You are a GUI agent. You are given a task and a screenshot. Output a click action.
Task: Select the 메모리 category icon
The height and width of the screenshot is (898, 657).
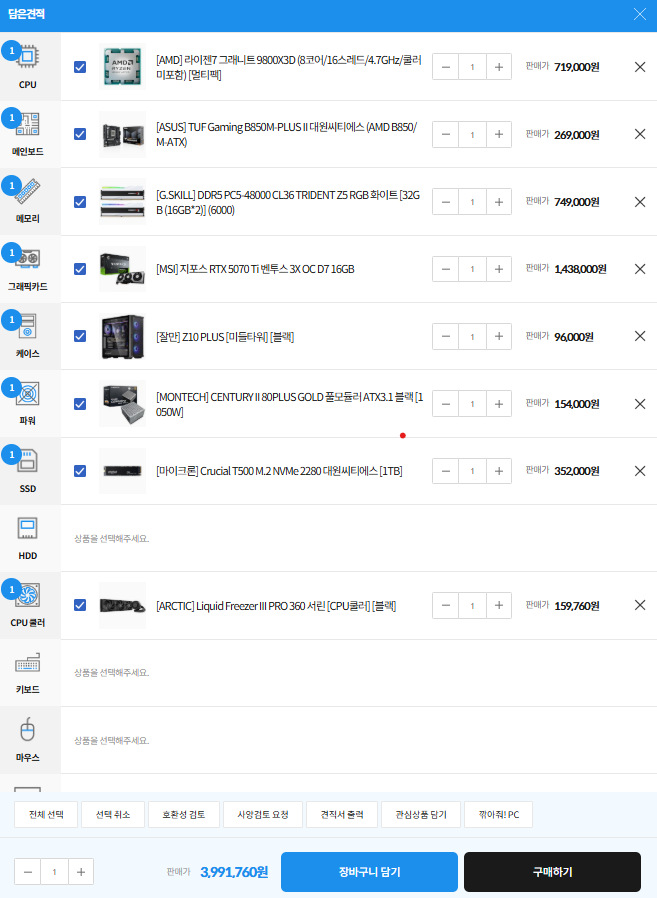(x=27, y=192)
